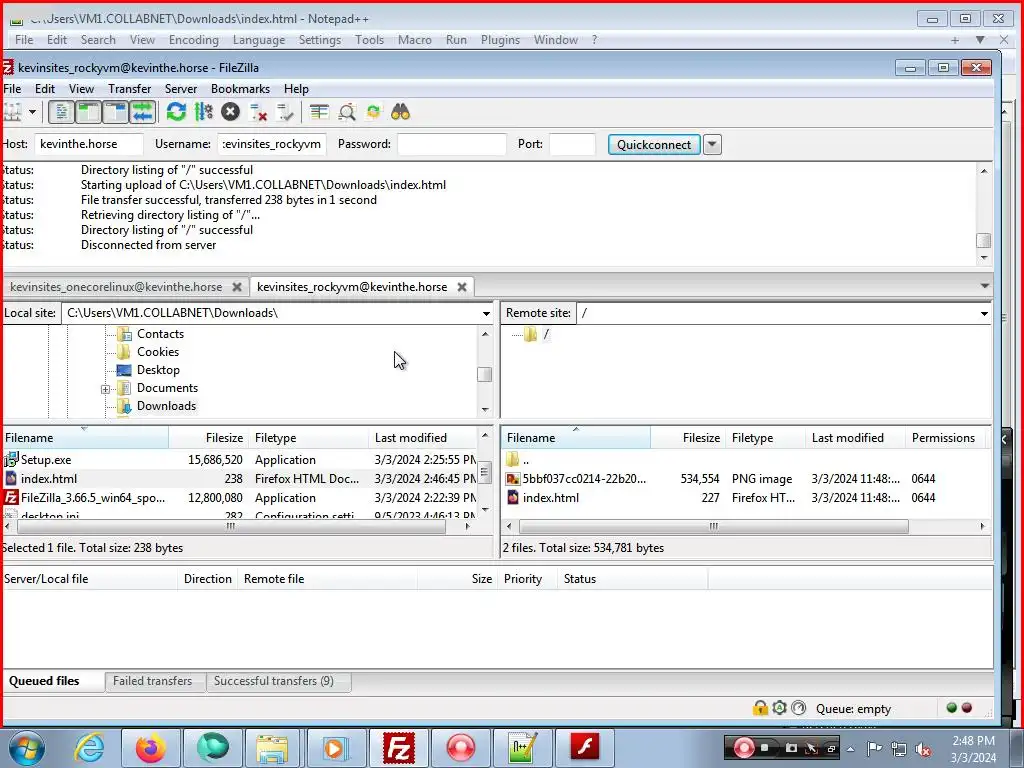Click the reconnect to last server icon
This screenshot has width=1024, height=768.
285,112
